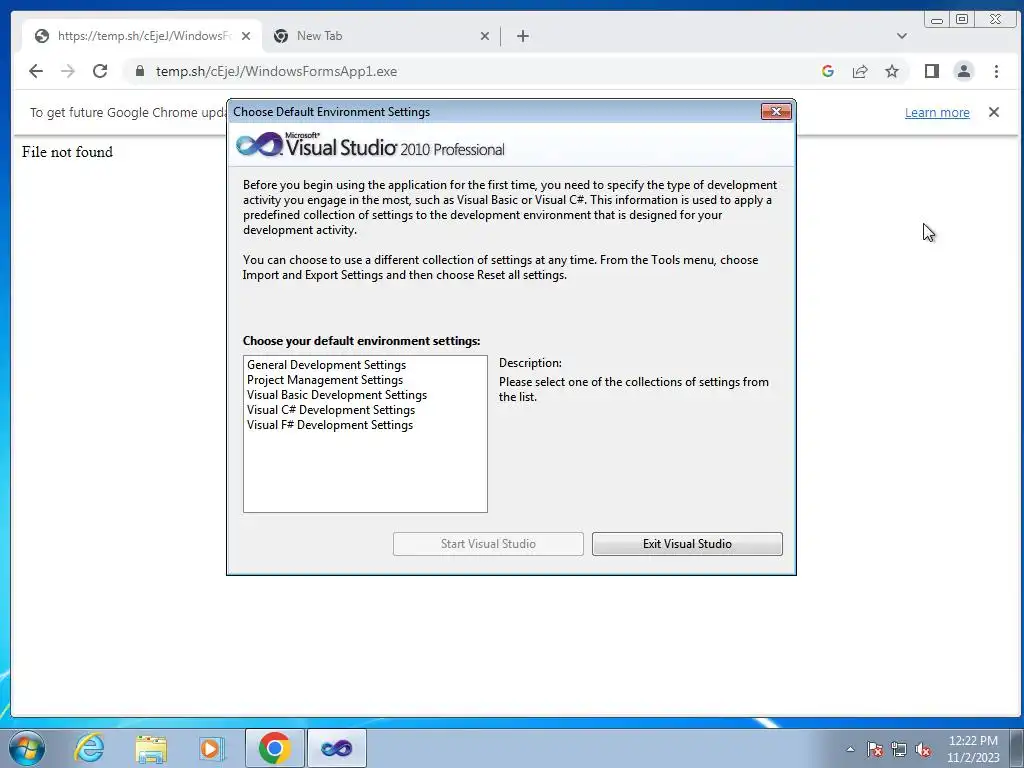The width and height of the screenshot is (1024, 768).
Task: Click the padlock site info icon
Action: click(139, 71)
